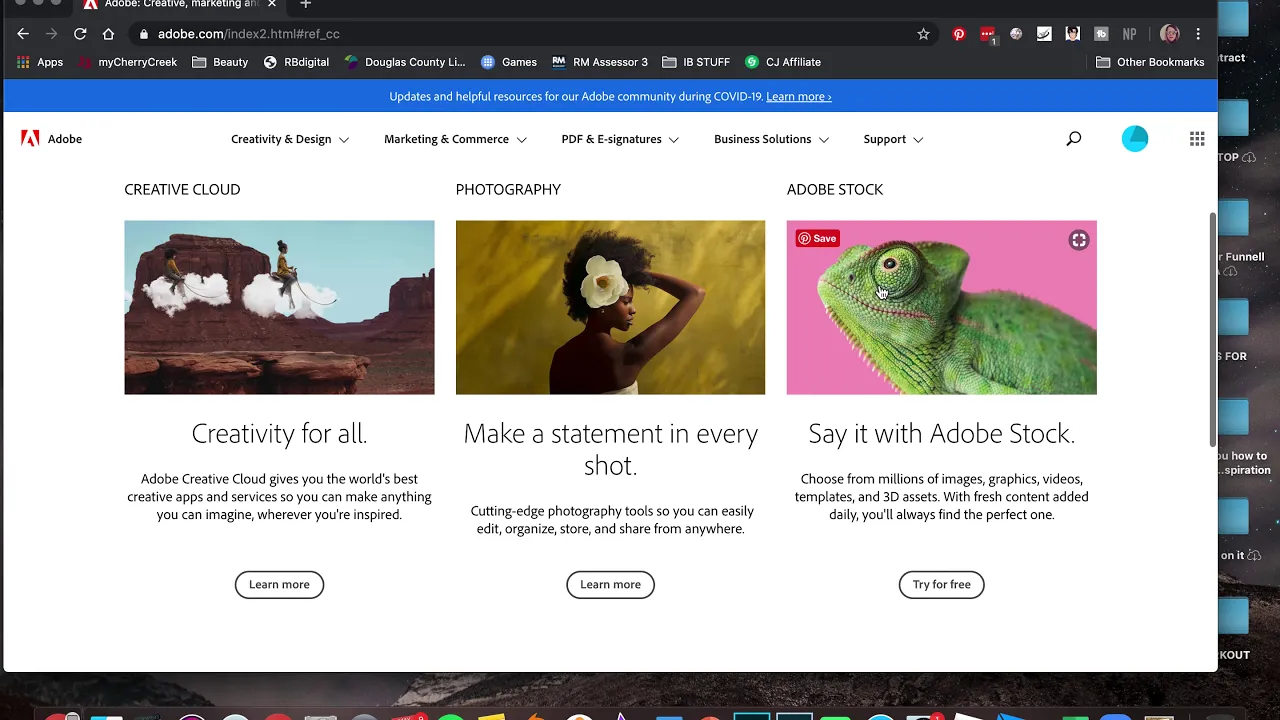Open the IB STUFF bookmarks folder
Screen dimensions: 1280x720
pos(696,62)
